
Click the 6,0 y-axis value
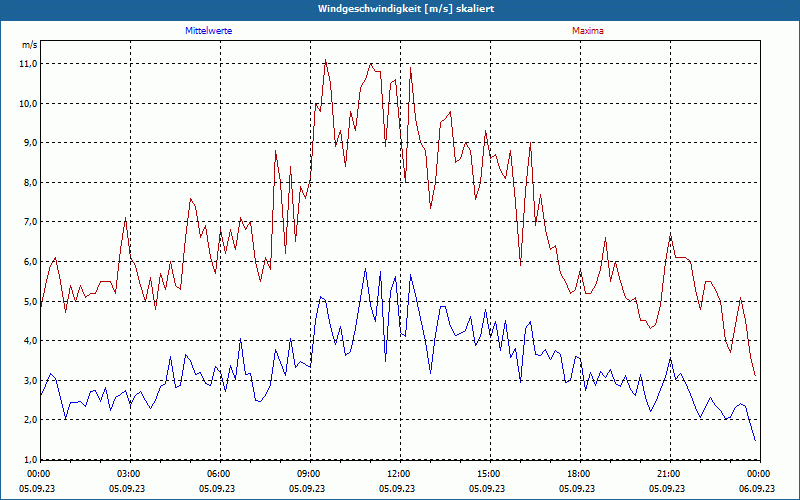31,262
